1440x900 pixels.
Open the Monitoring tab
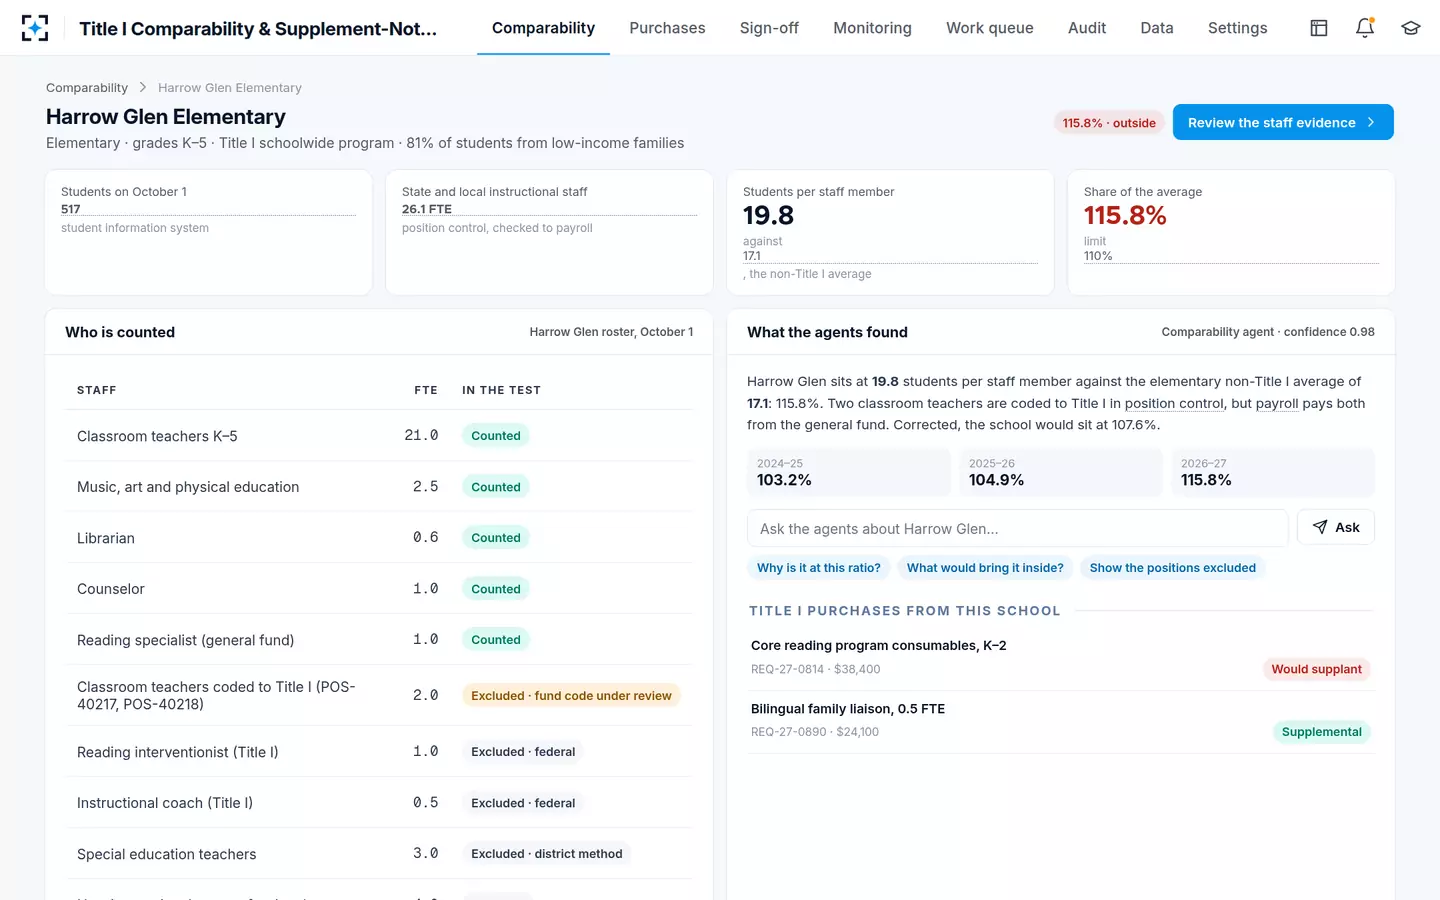click(x=872, y=28)
